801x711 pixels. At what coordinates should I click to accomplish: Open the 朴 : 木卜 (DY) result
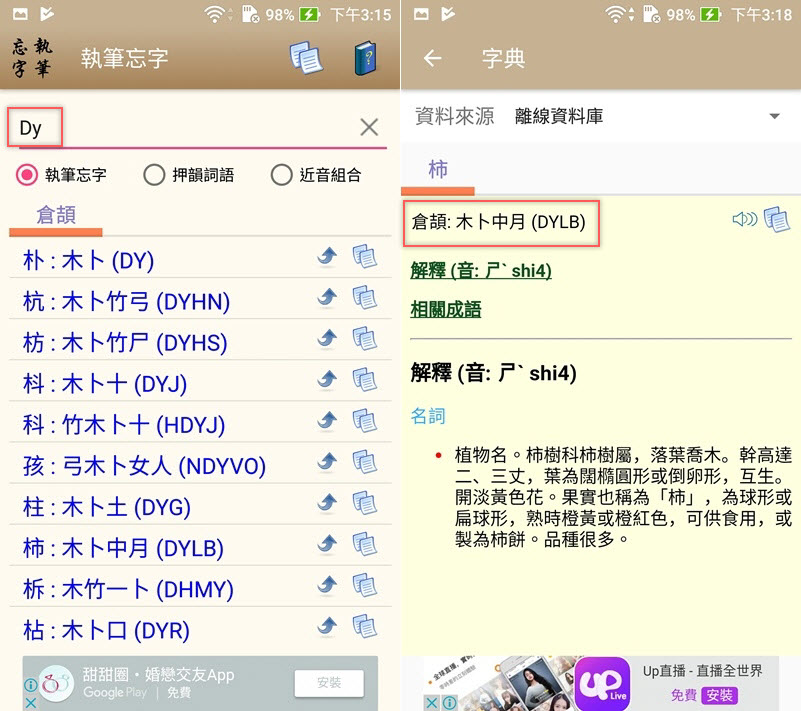click(x=88, y=261)
